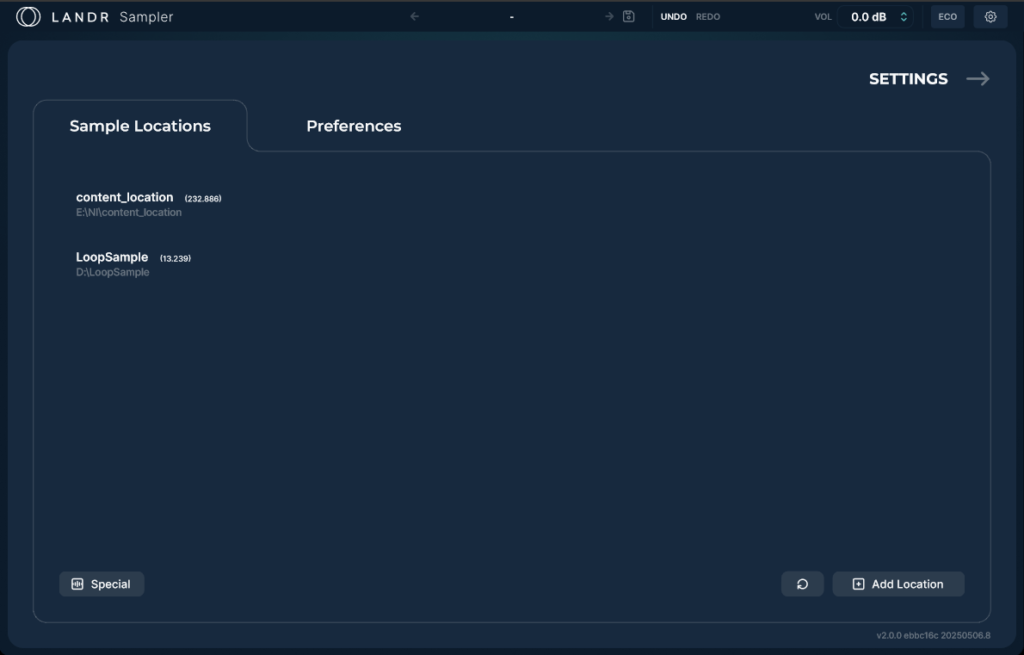The width and height of the screenshot is (1024, 655).
Task: Click the LANDR logo icon
Action: [28, 17]
